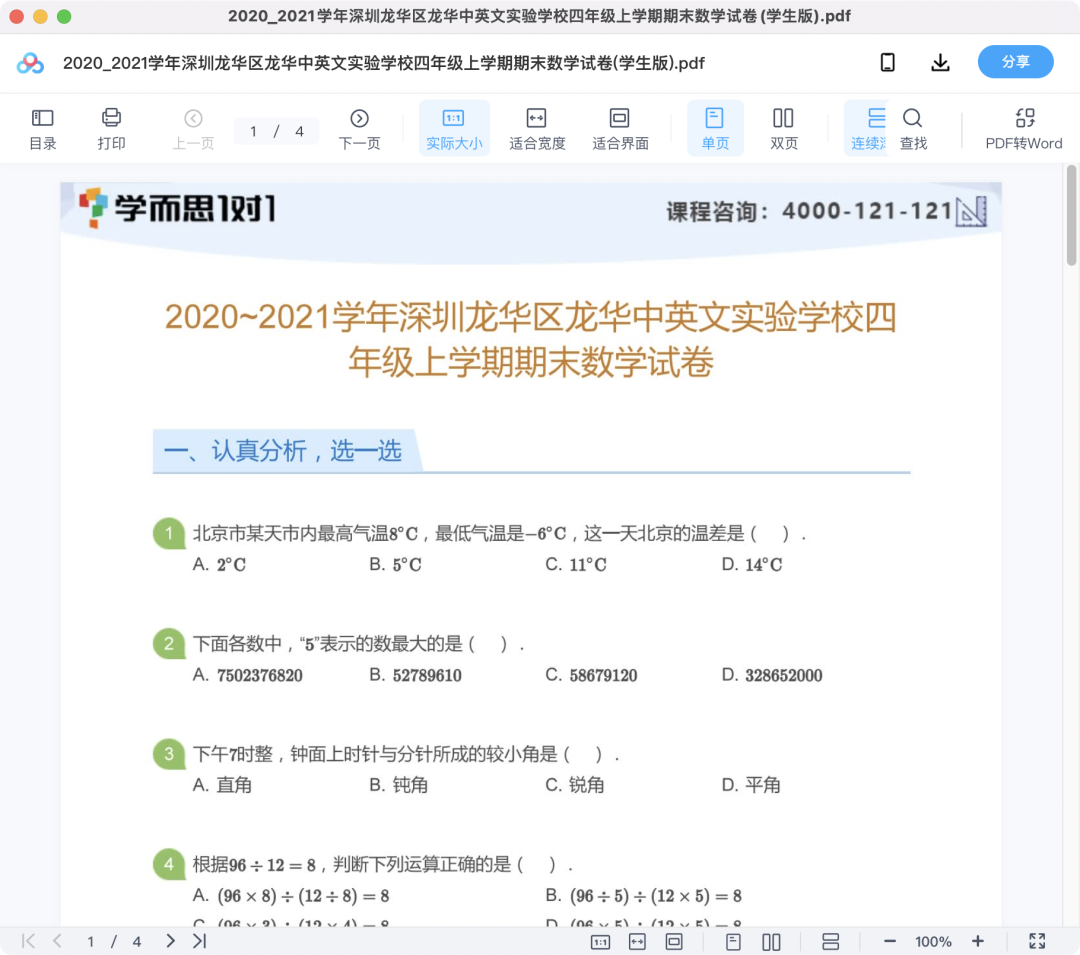Zoom in with the plus button
The width and height of the screenshot is (1080, 955).
(977, 941)
